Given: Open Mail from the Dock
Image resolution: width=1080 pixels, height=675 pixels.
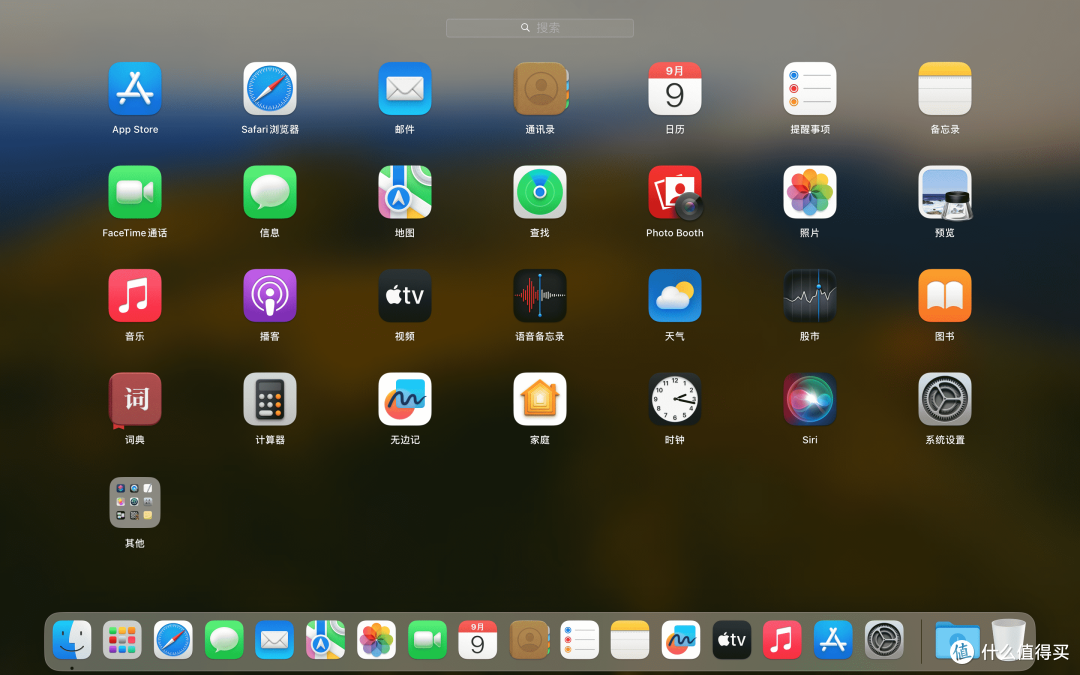Looking at the screenshot, I should pyautogui.click(x=274, y=640).
